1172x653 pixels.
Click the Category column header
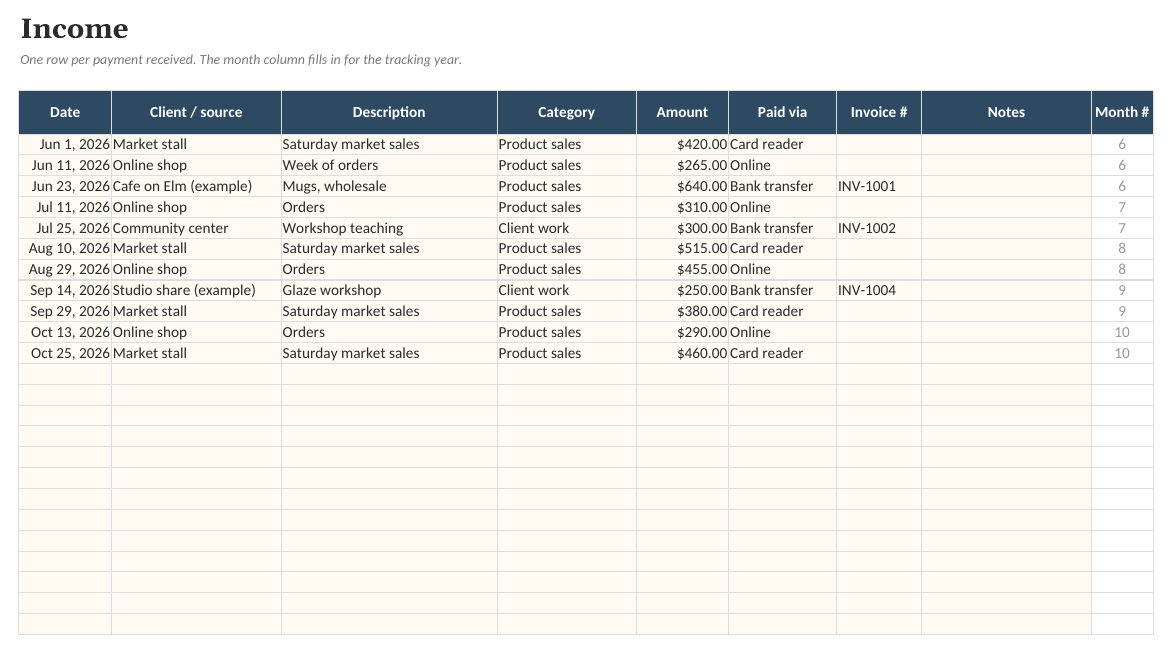pos(567,112)
